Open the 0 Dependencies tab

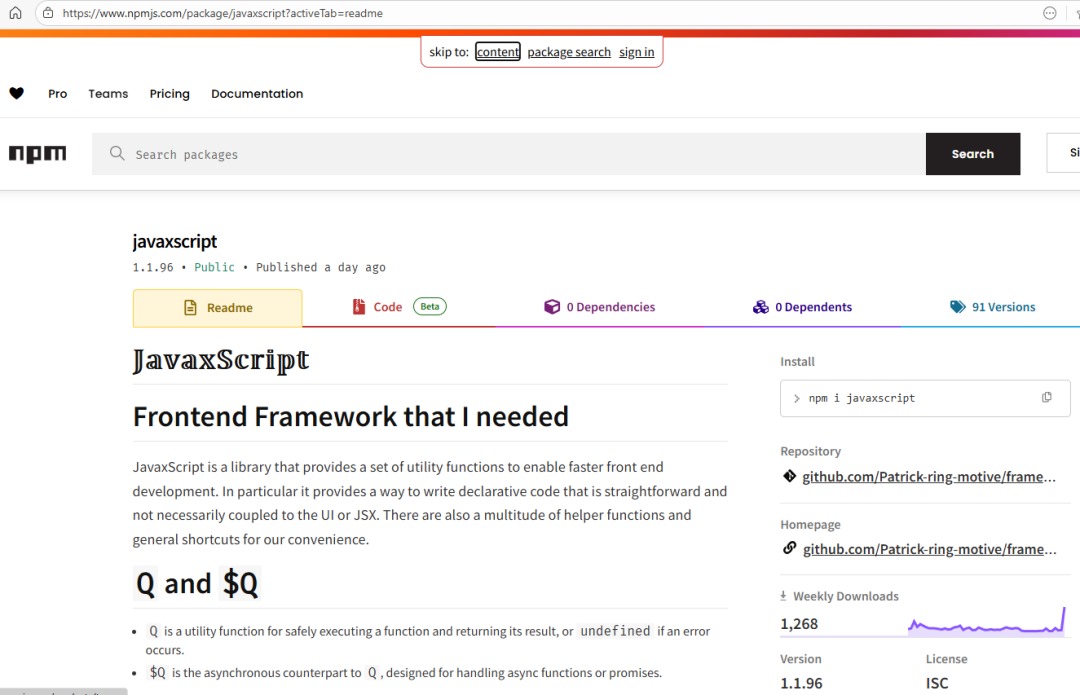[599, 307]
